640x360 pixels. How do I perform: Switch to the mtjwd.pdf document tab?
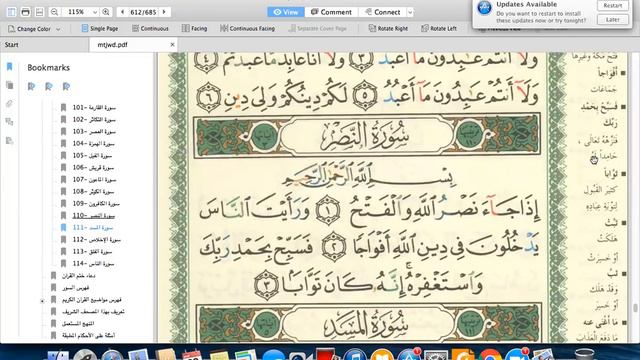pos(113,44)
